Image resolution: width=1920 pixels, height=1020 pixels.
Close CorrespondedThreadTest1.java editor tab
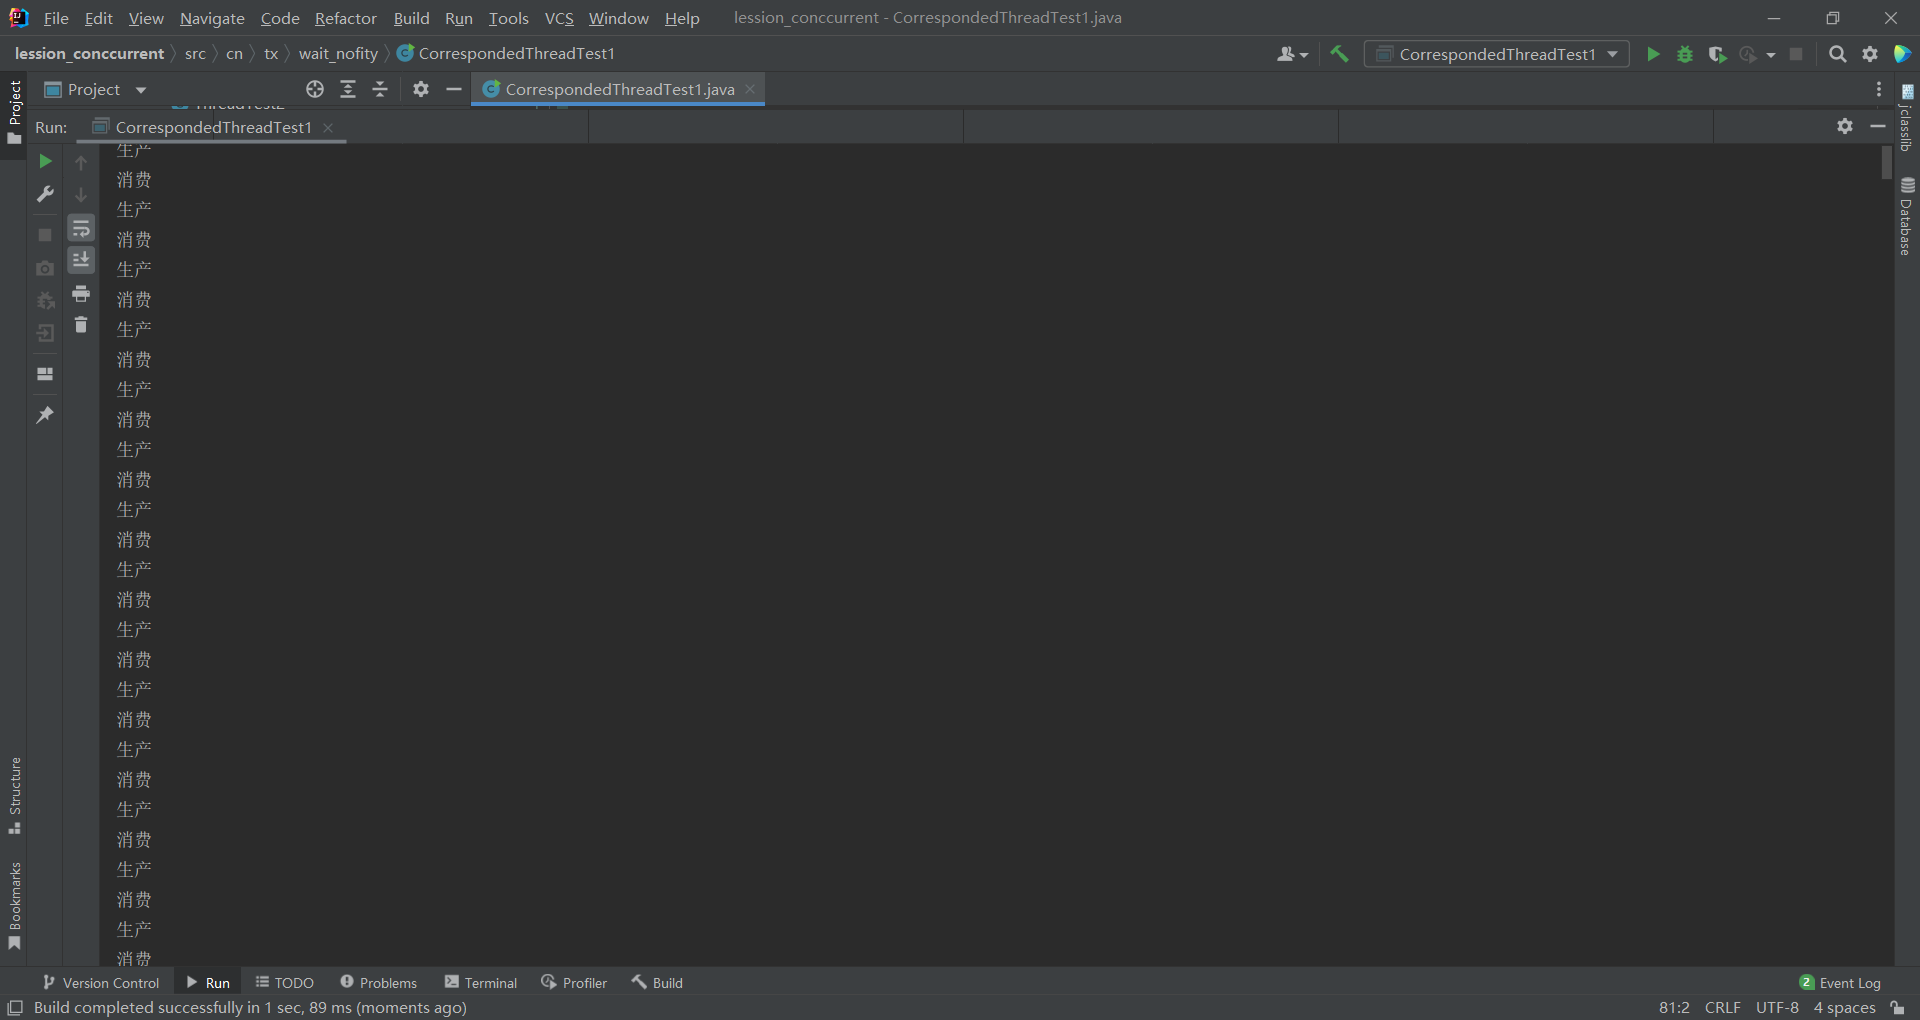750,89
